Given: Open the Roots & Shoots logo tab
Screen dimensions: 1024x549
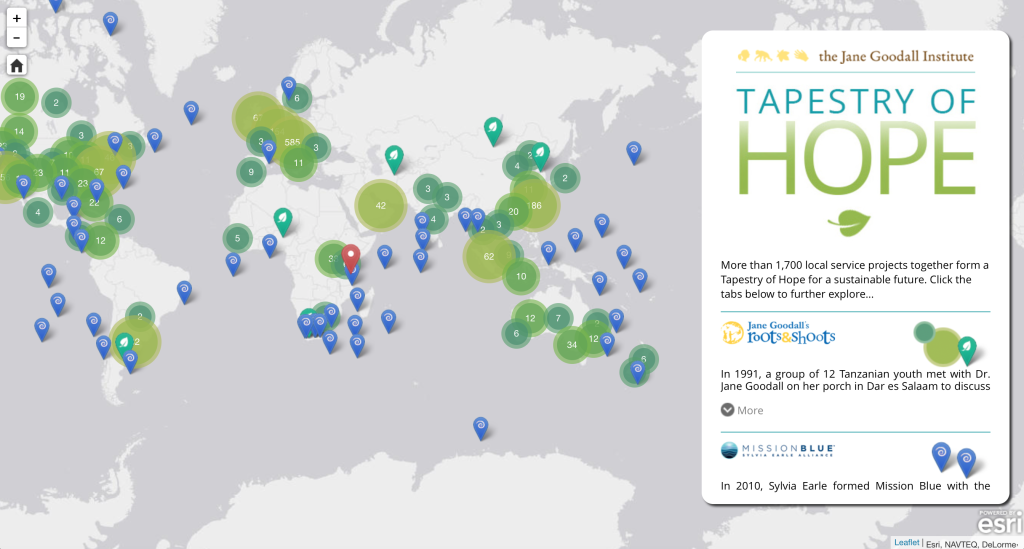Looking at the screenshot, I should point(778,333).
